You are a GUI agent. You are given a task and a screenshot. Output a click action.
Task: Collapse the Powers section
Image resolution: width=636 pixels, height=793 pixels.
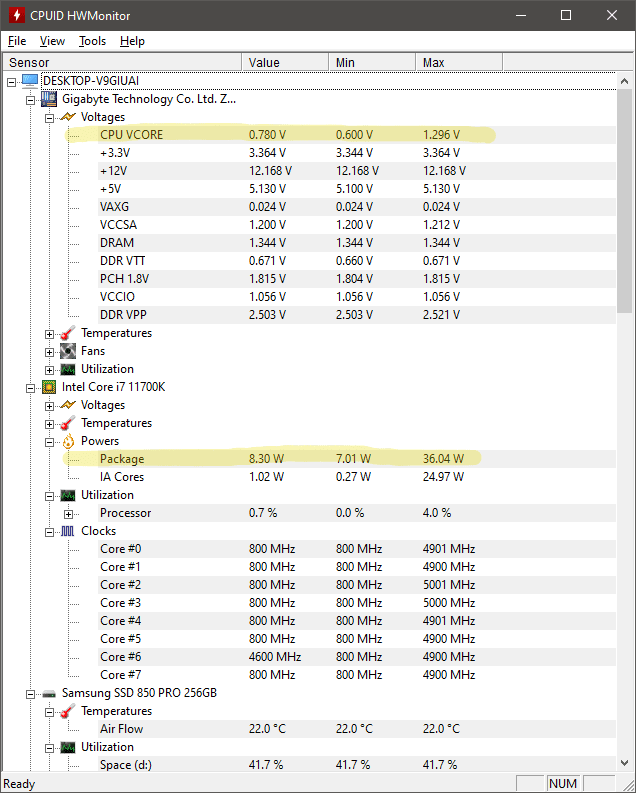49,443
